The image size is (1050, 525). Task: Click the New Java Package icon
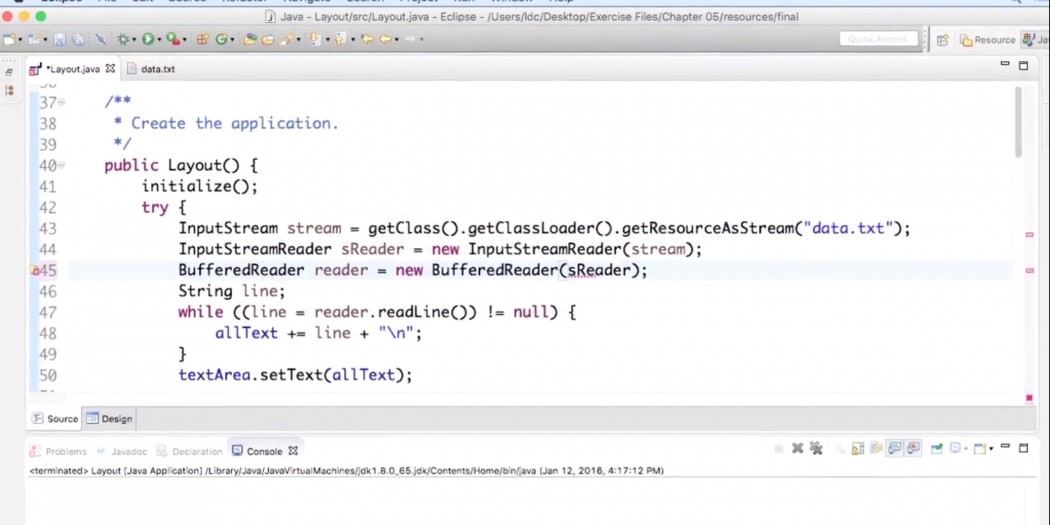click(202, 40)
